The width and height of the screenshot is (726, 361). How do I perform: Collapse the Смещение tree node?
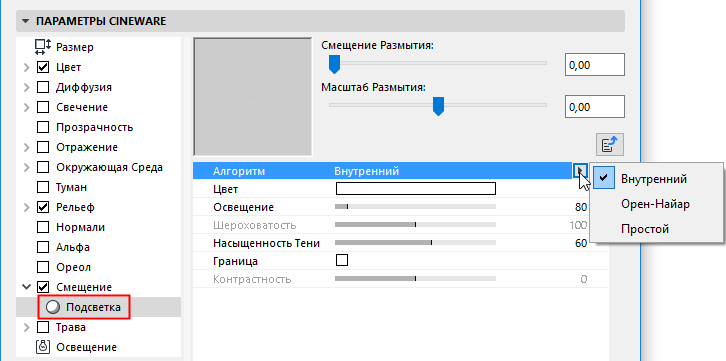26,287
